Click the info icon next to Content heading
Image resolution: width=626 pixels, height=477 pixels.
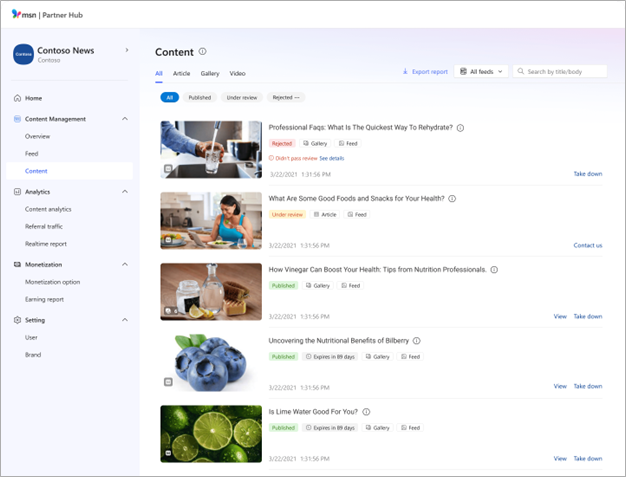203,51
